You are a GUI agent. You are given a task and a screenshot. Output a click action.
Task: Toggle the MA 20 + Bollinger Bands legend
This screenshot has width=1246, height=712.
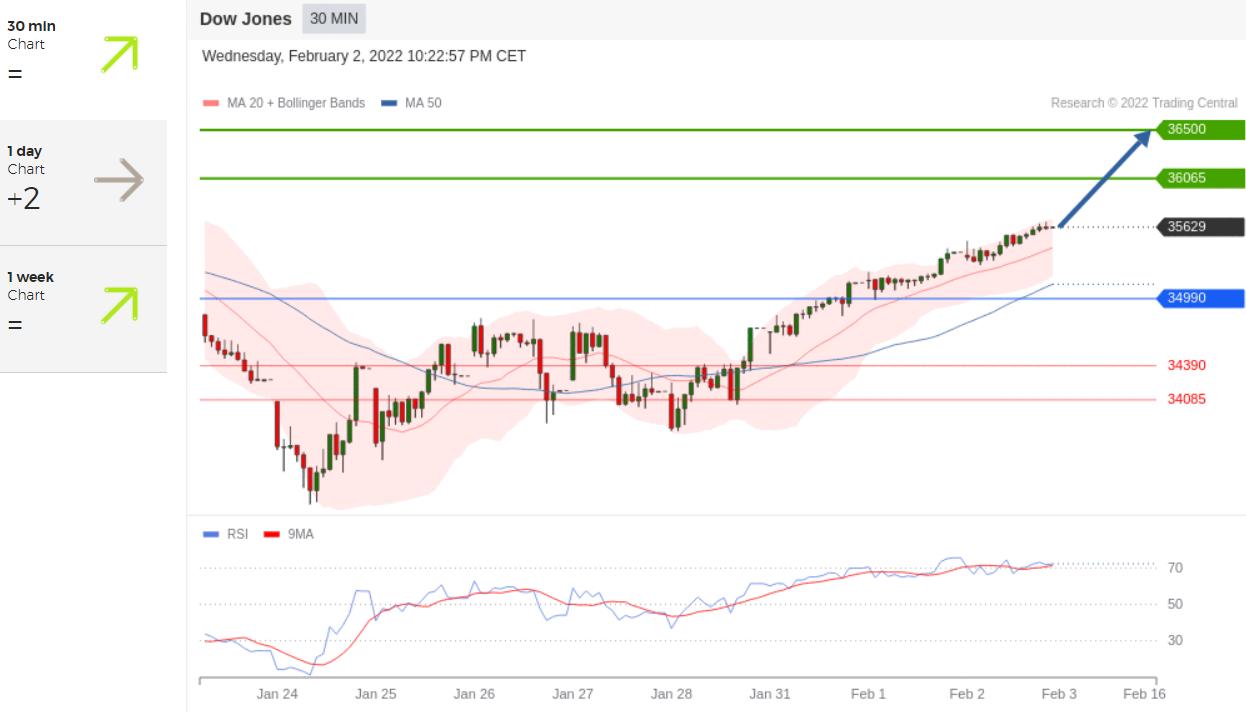284,103
